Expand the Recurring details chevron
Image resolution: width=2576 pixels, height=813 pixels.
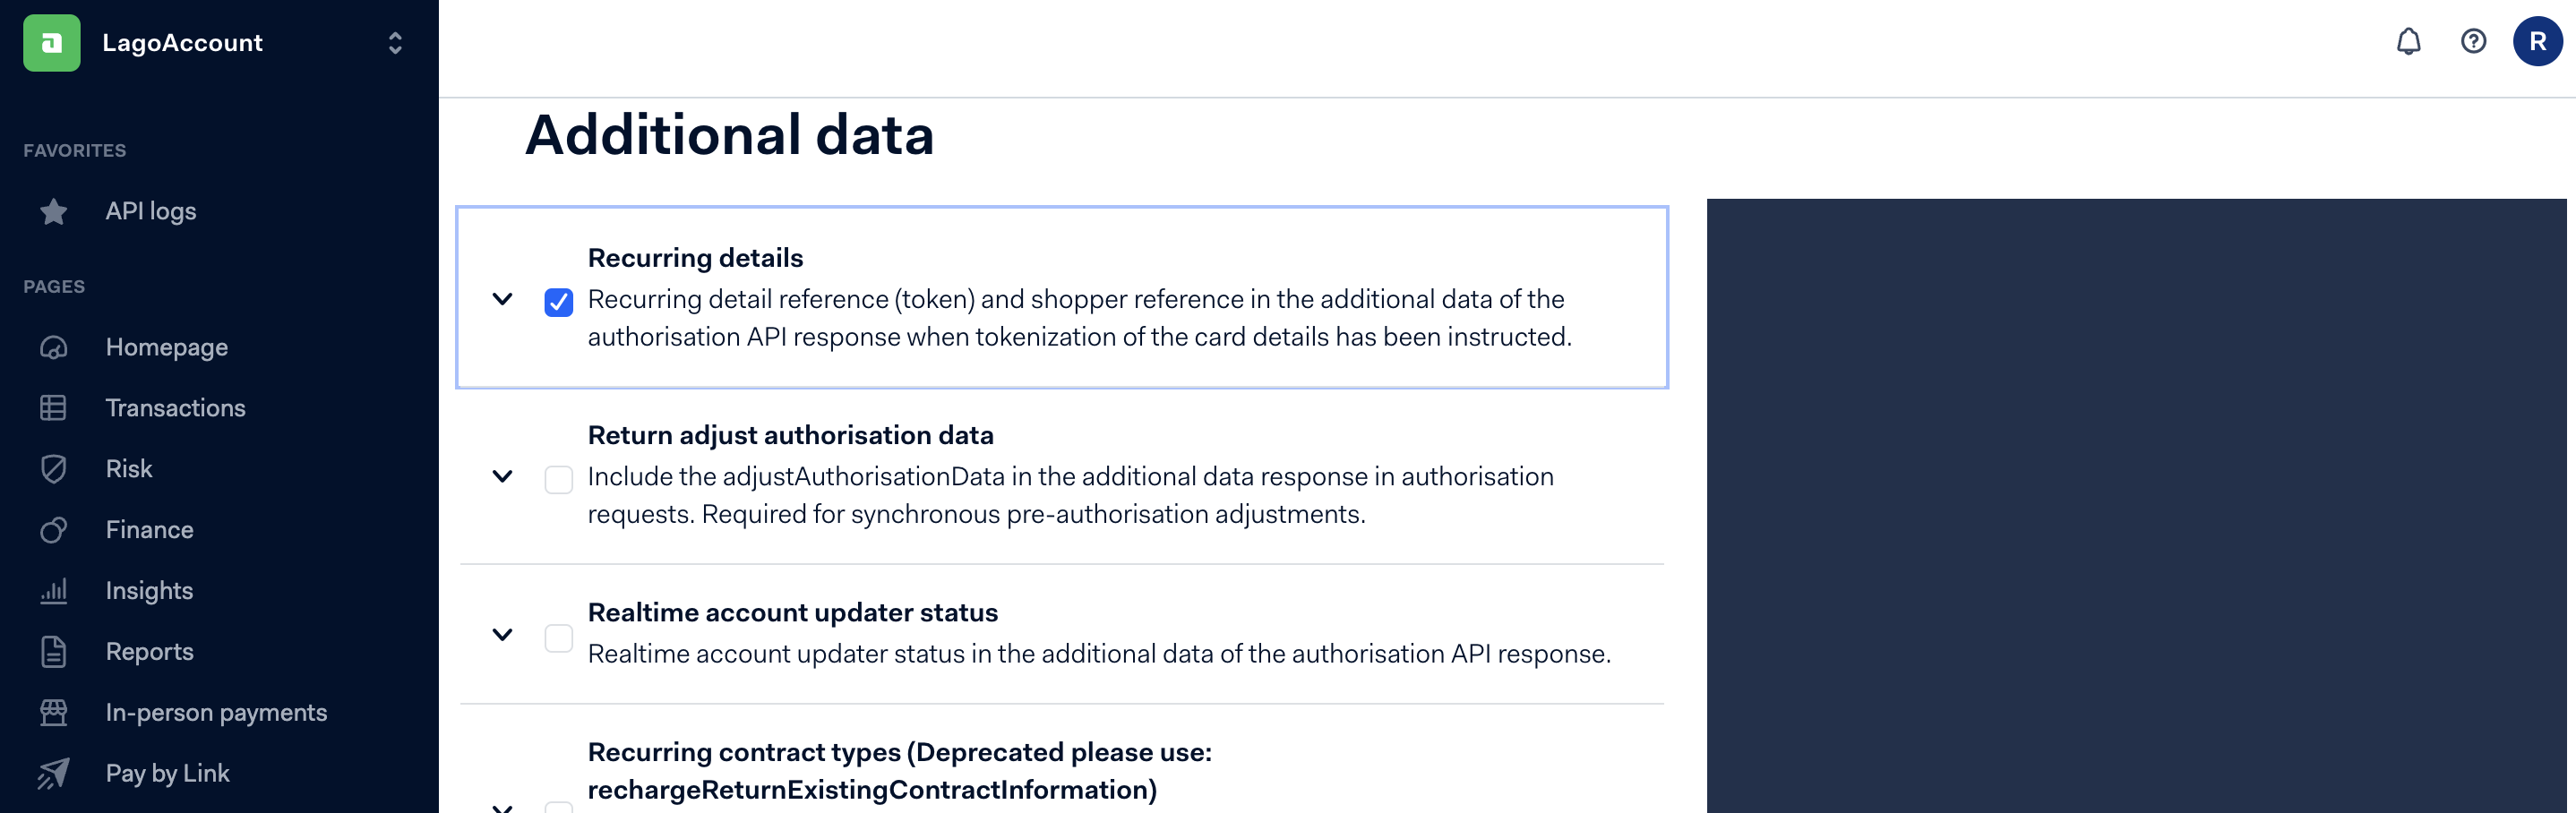[x=503, y=299]
